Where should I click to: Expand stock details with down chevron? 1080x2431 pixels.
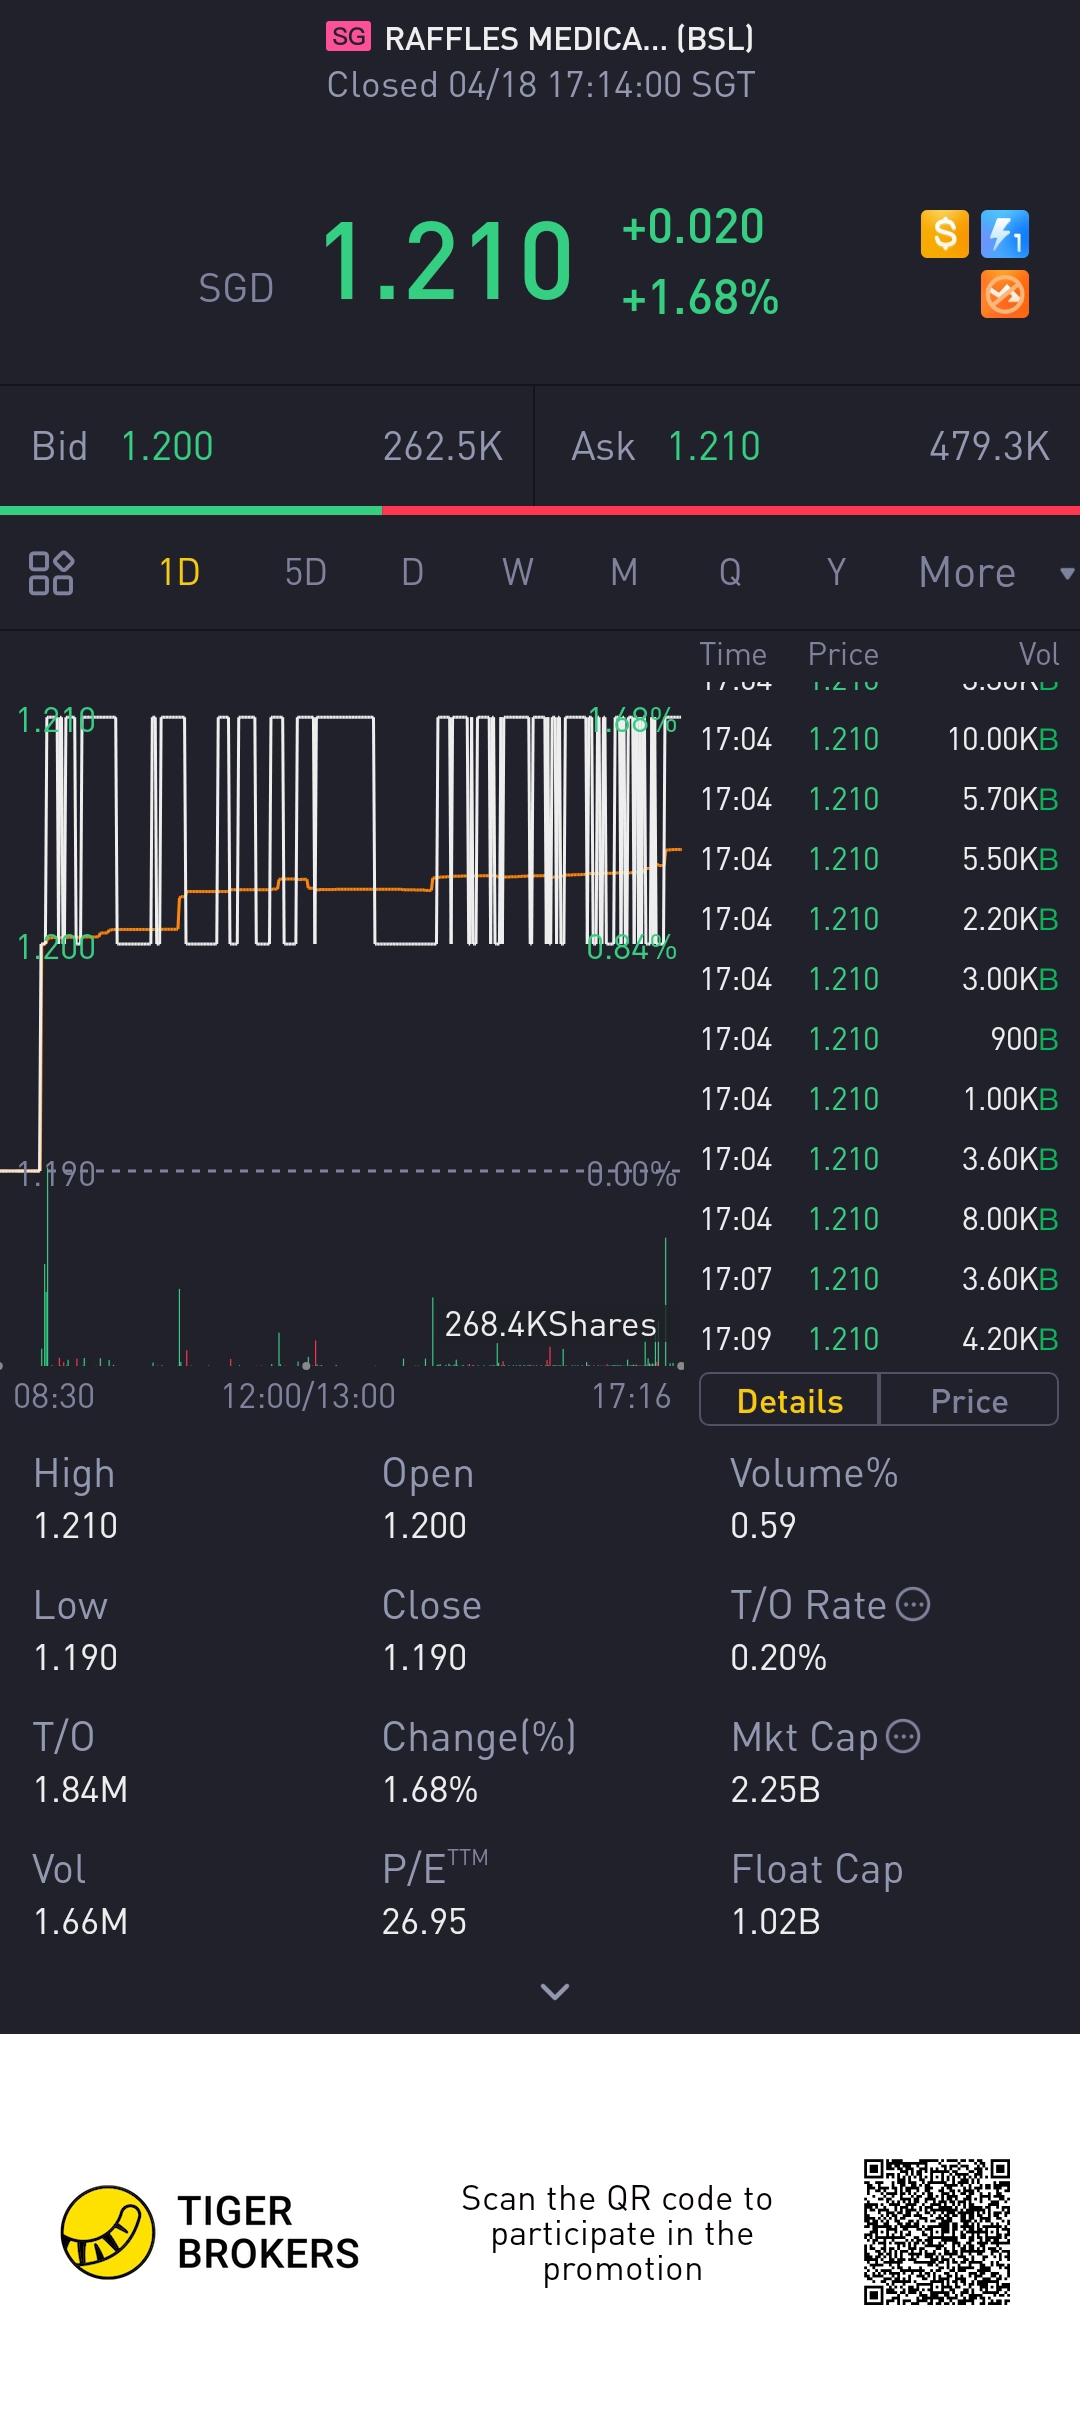[x=555, y=1991]
